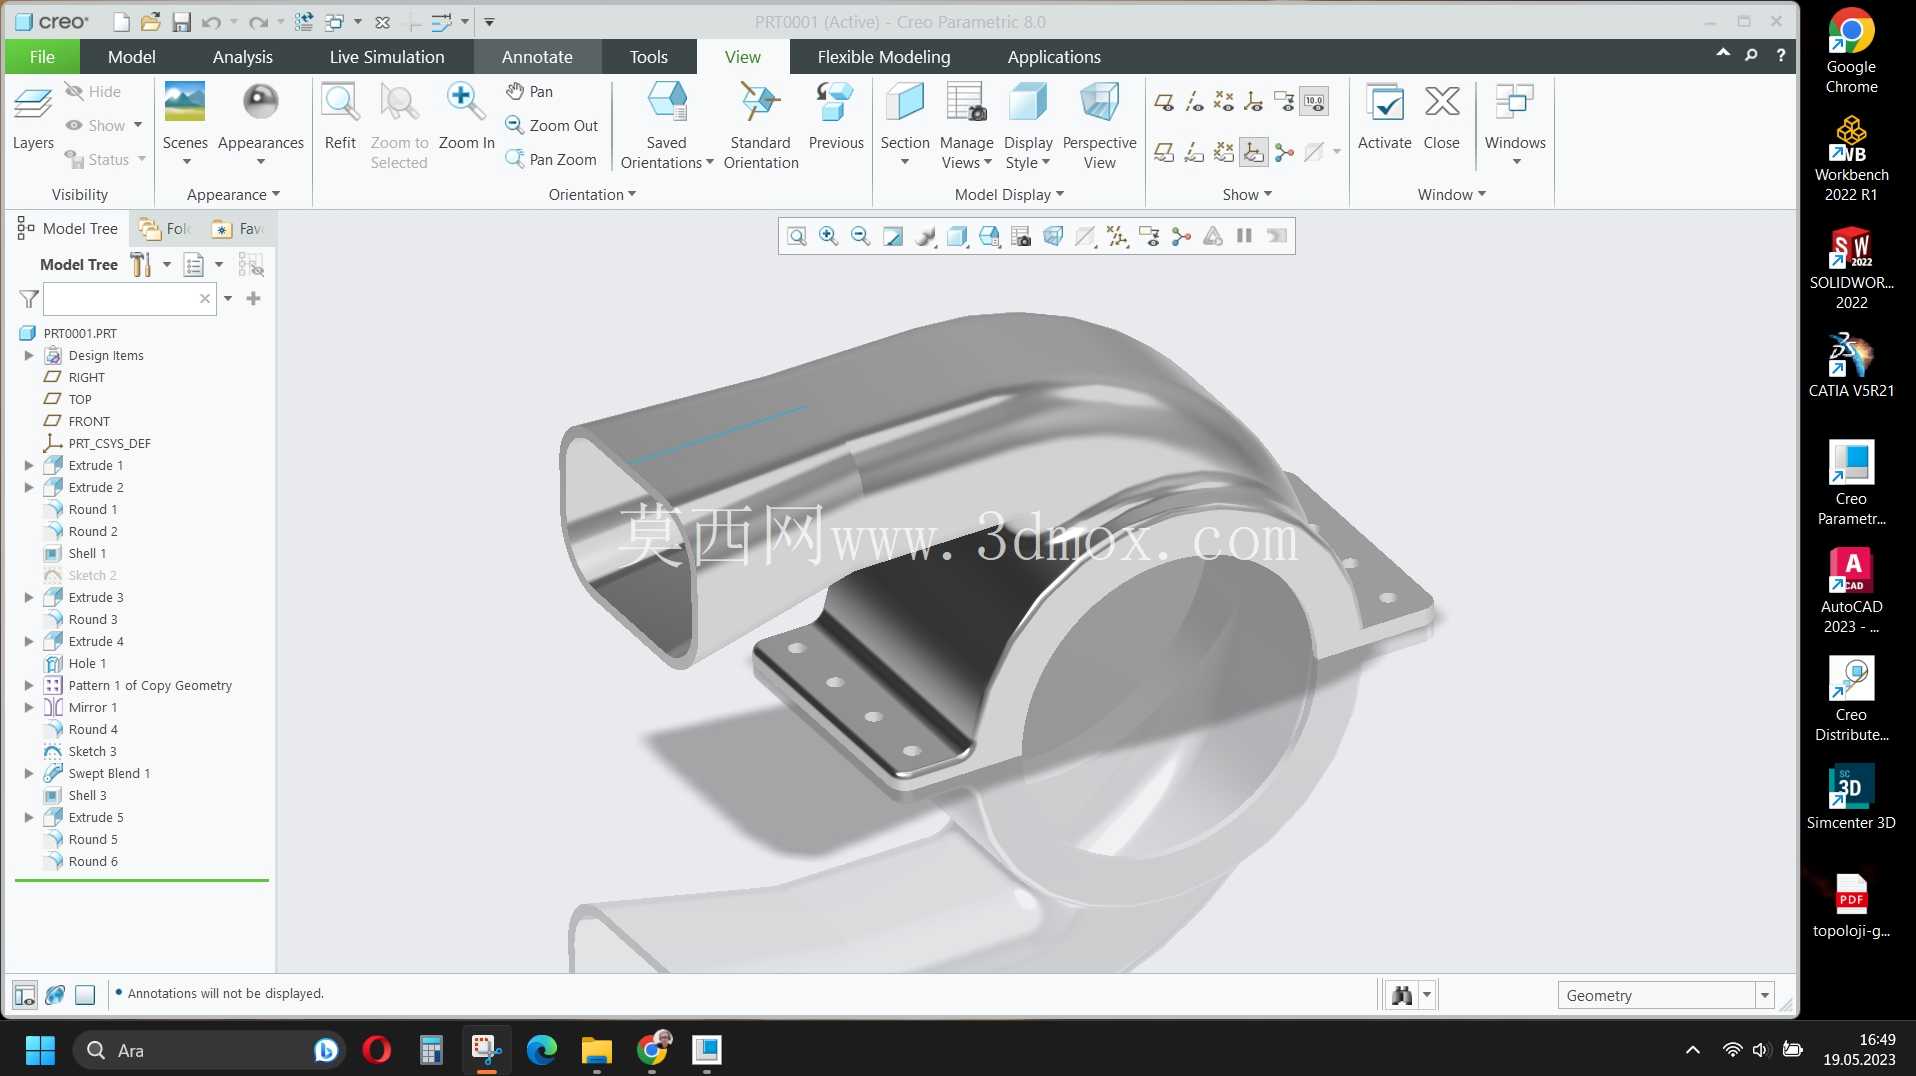Screen dimensions: 1916x1076
Task: Expand the Swept Blend 1 node
Action: pyautogui.click(x=29, y=774)
